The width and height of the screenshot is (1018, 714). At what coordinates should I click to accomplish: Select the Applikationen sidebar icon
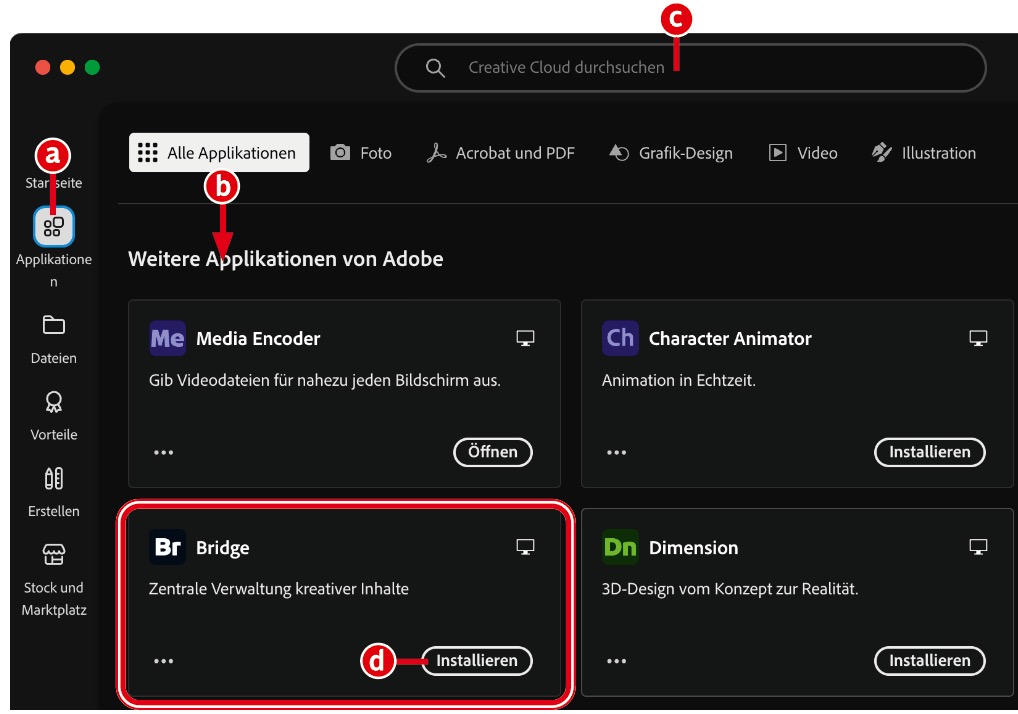(x=53, y=226)
